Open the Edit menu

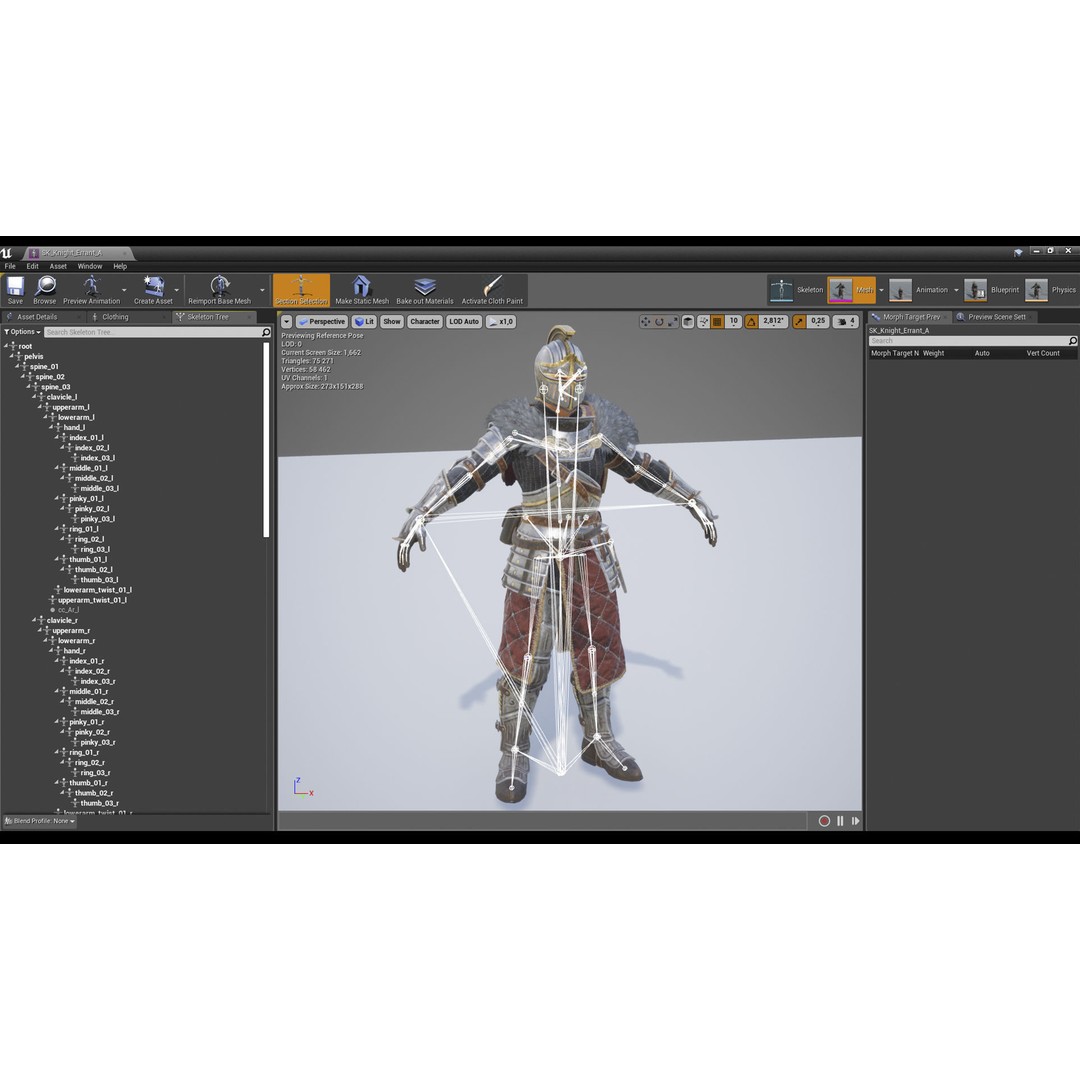32,266
